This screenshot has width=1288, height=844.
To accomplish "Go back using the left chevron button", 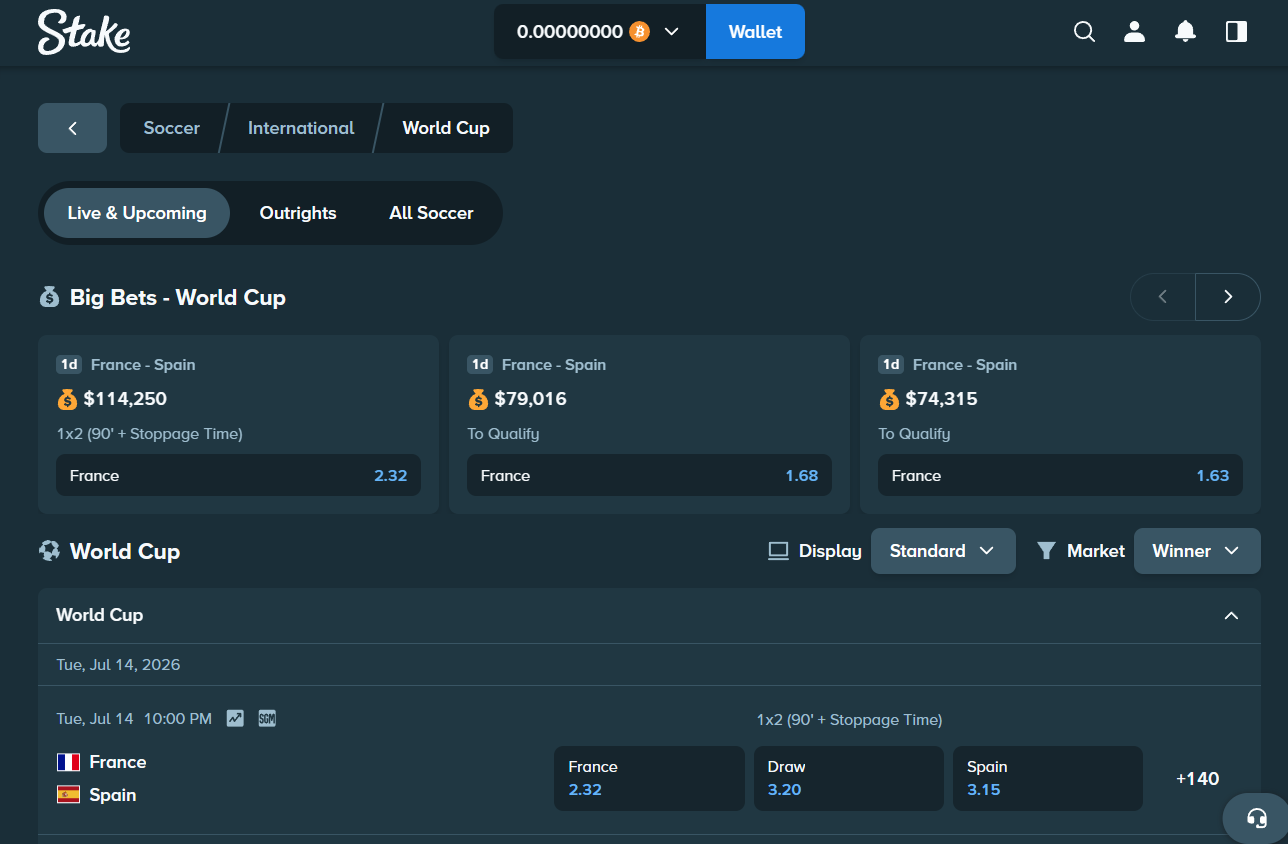I will (x=72, y=128).
